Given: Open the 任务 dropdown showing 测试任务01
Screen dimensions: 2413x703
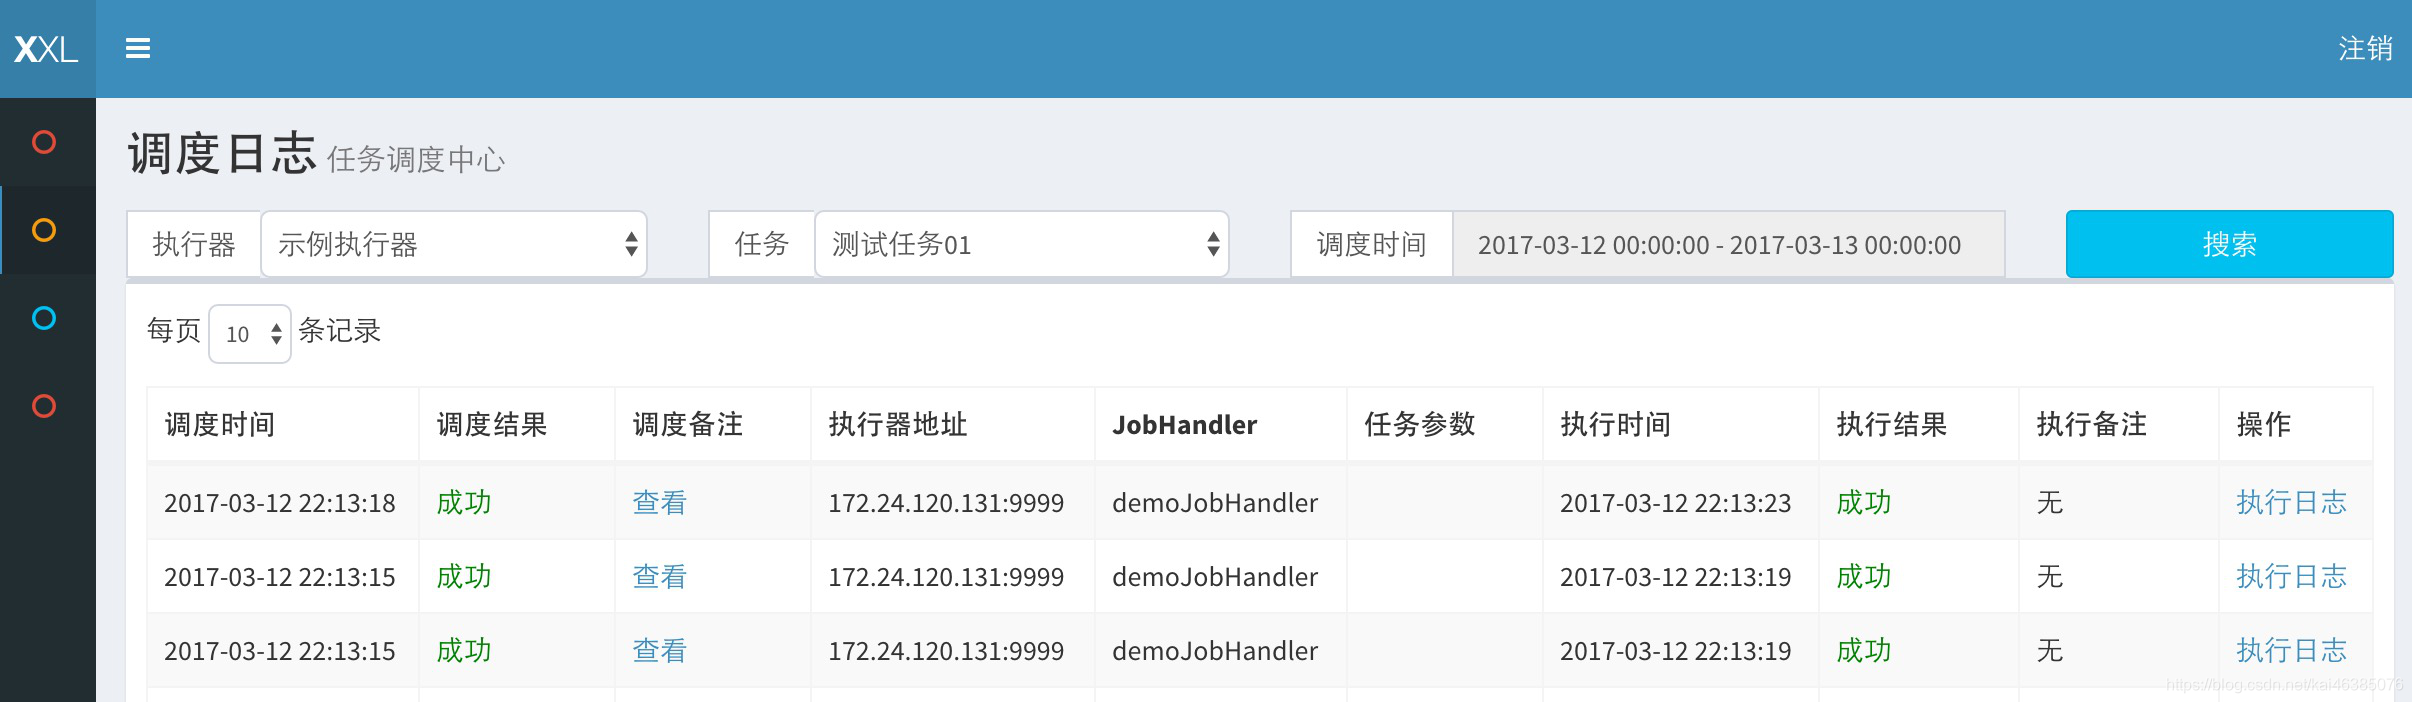Looking at the screenshot, I should (x=1022, y=244).
